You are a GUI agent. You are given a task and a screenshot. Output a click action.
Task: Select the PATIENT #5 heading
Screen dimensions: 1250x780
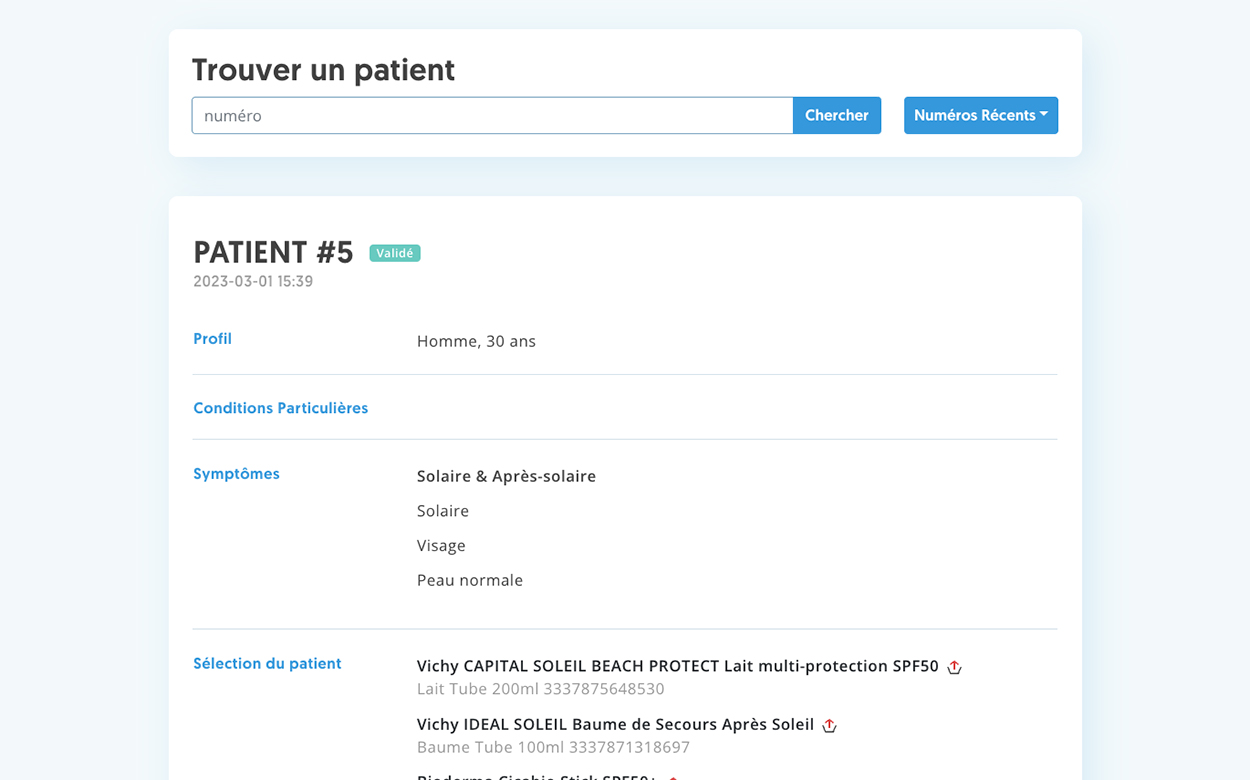click(x=273, y=252)
